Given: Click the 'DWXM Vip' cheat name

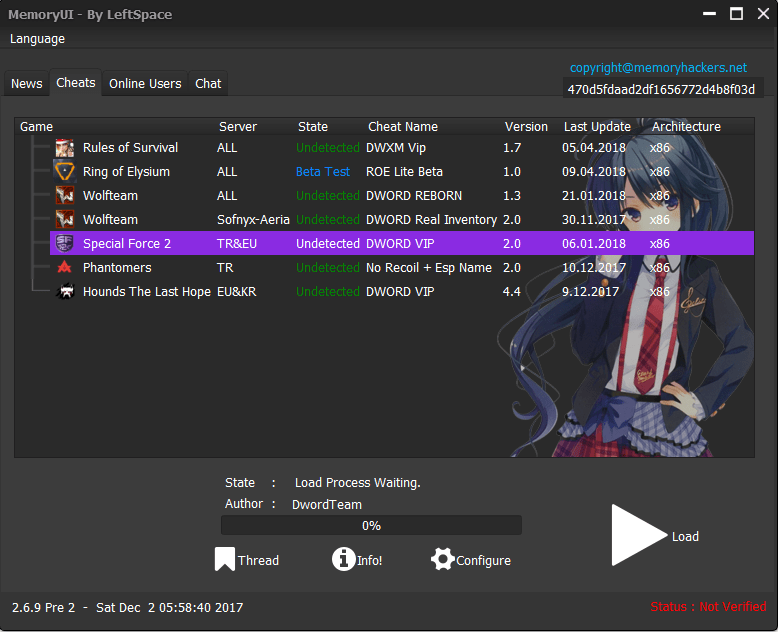Looking at the screenshot, I should pyautogui.click(x=395, y=148).
